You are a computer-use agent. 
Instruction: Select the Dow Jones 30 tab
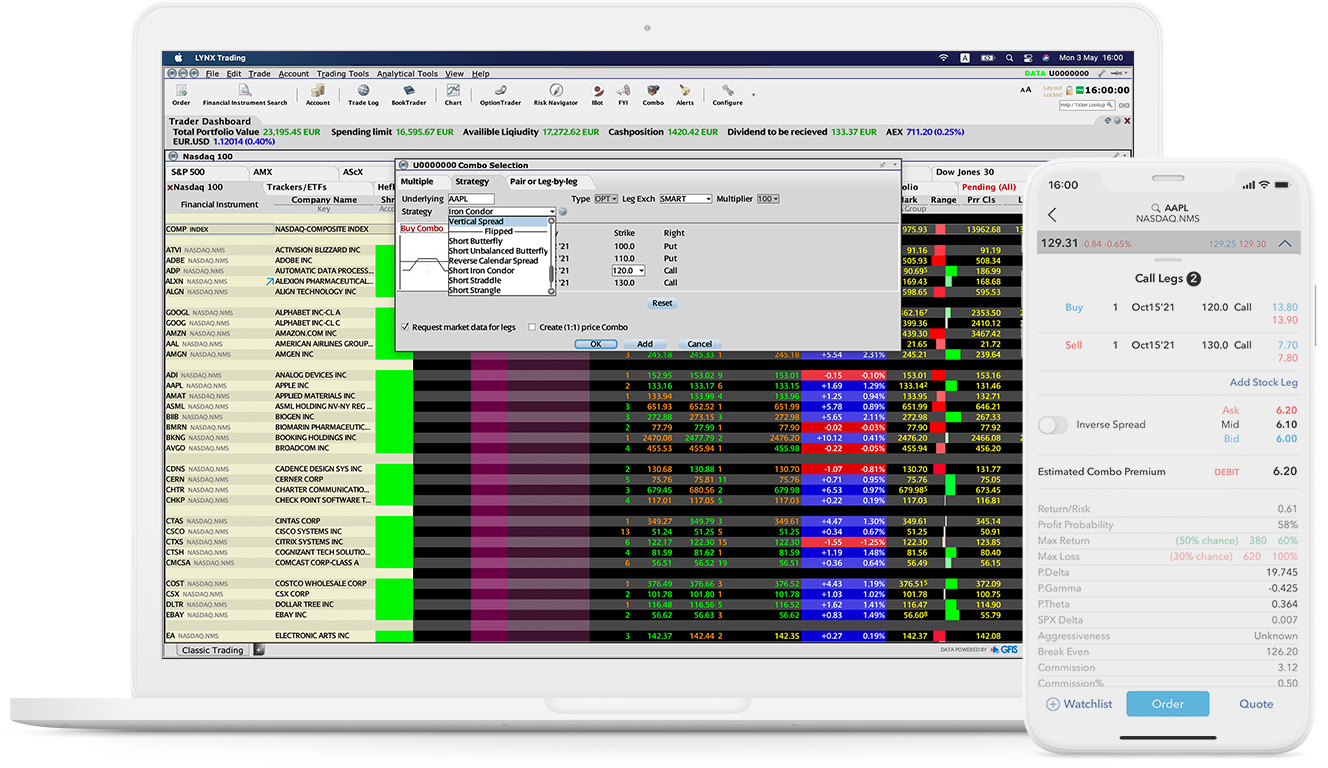(966, 172)
